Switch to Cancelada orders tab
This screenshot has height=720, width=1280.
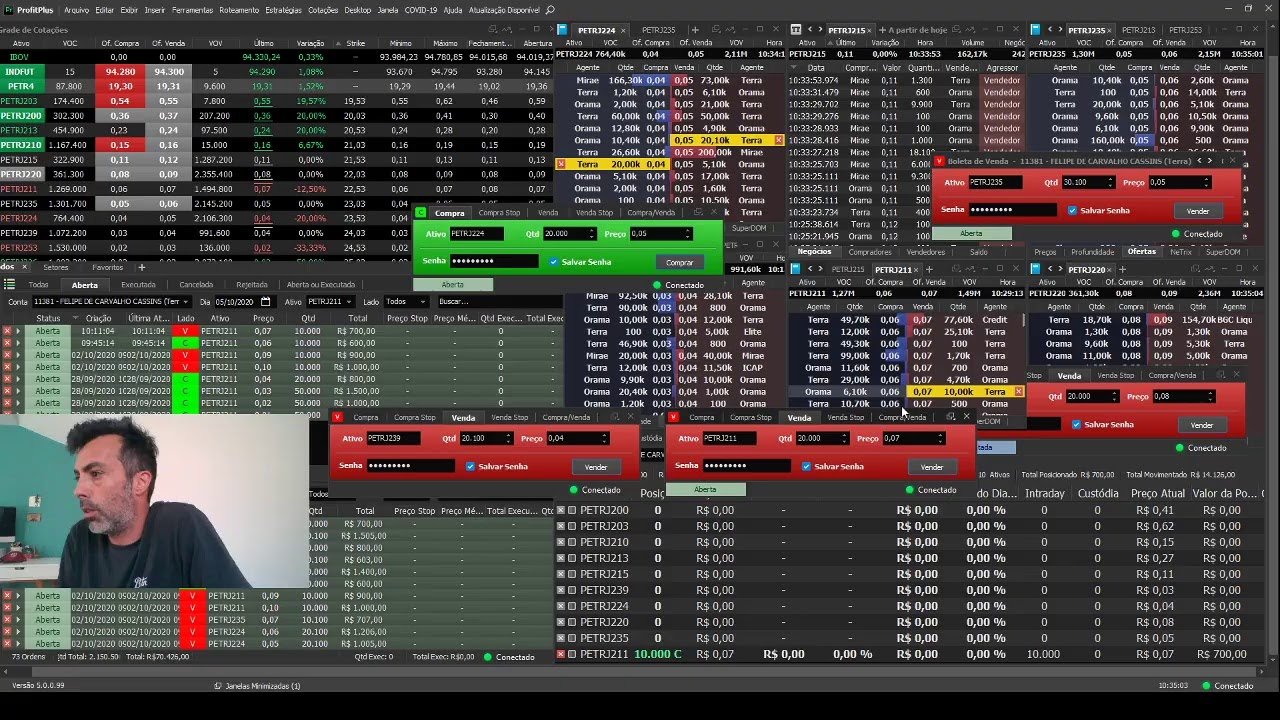[x=196, y=285]
